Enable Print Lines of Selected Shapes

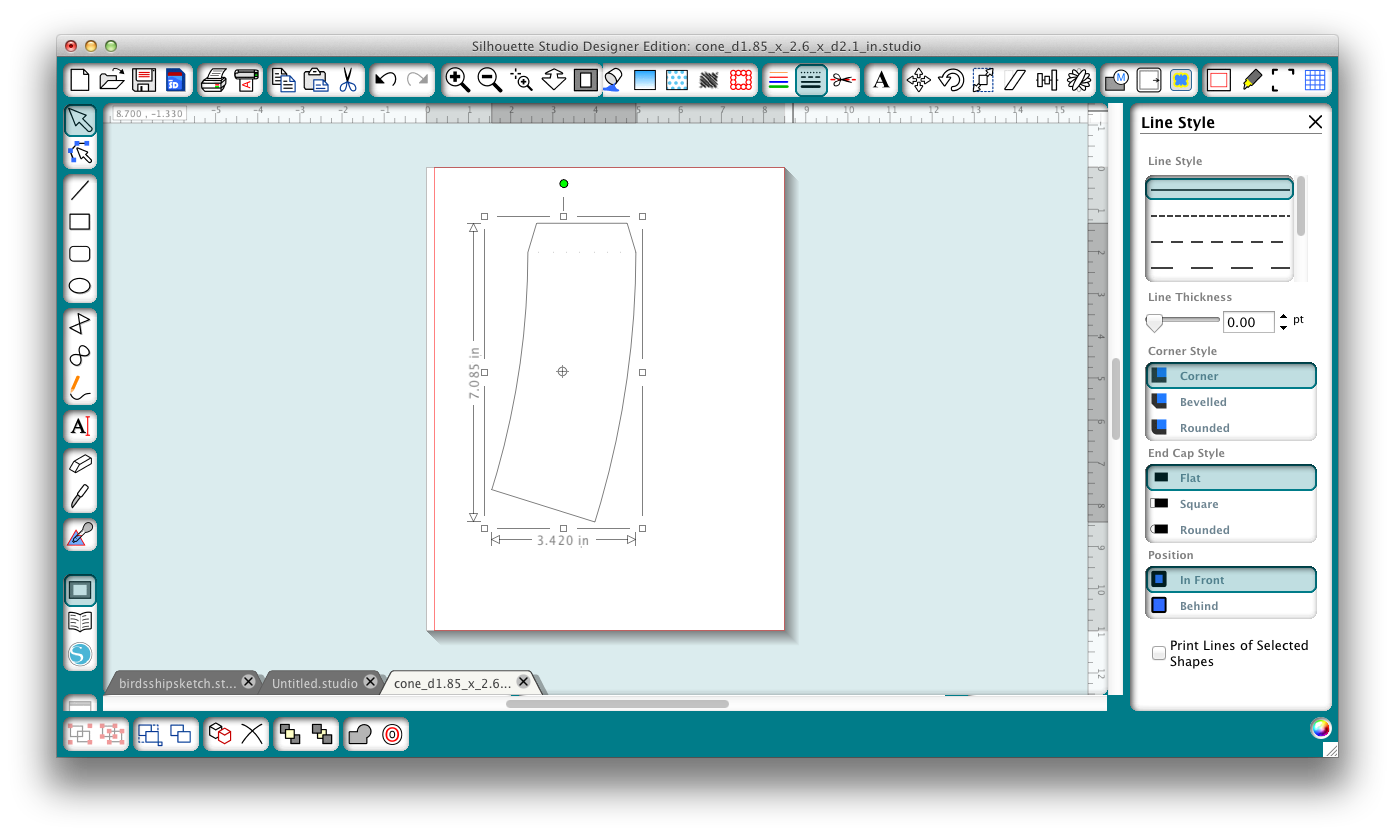[x=1158, y=652]
